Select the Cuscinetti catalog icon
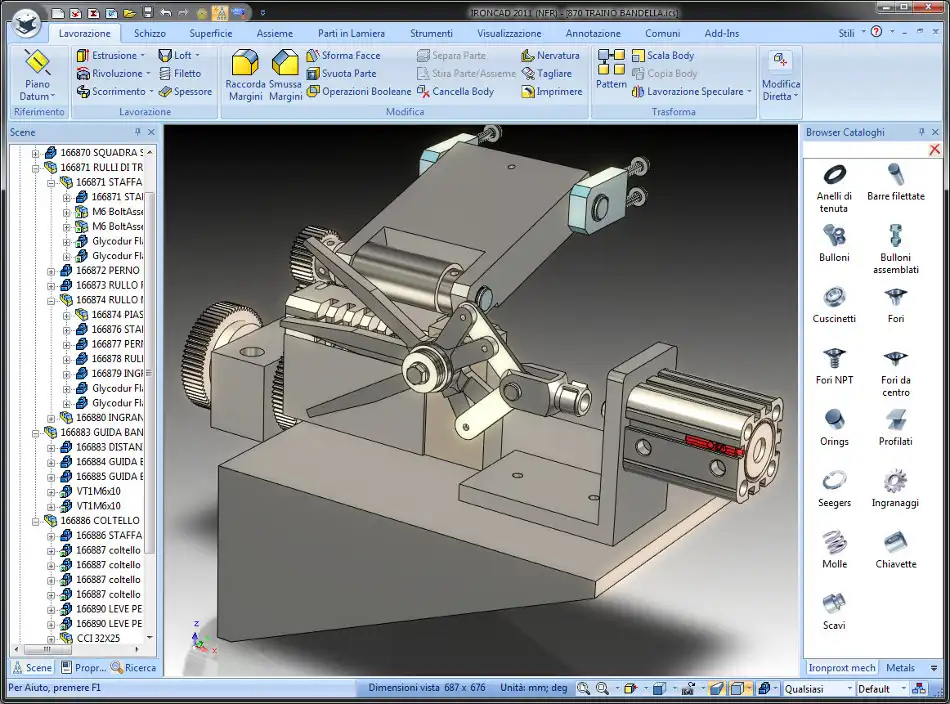Screen dimensions: 950x704 (x=834, y=298)
